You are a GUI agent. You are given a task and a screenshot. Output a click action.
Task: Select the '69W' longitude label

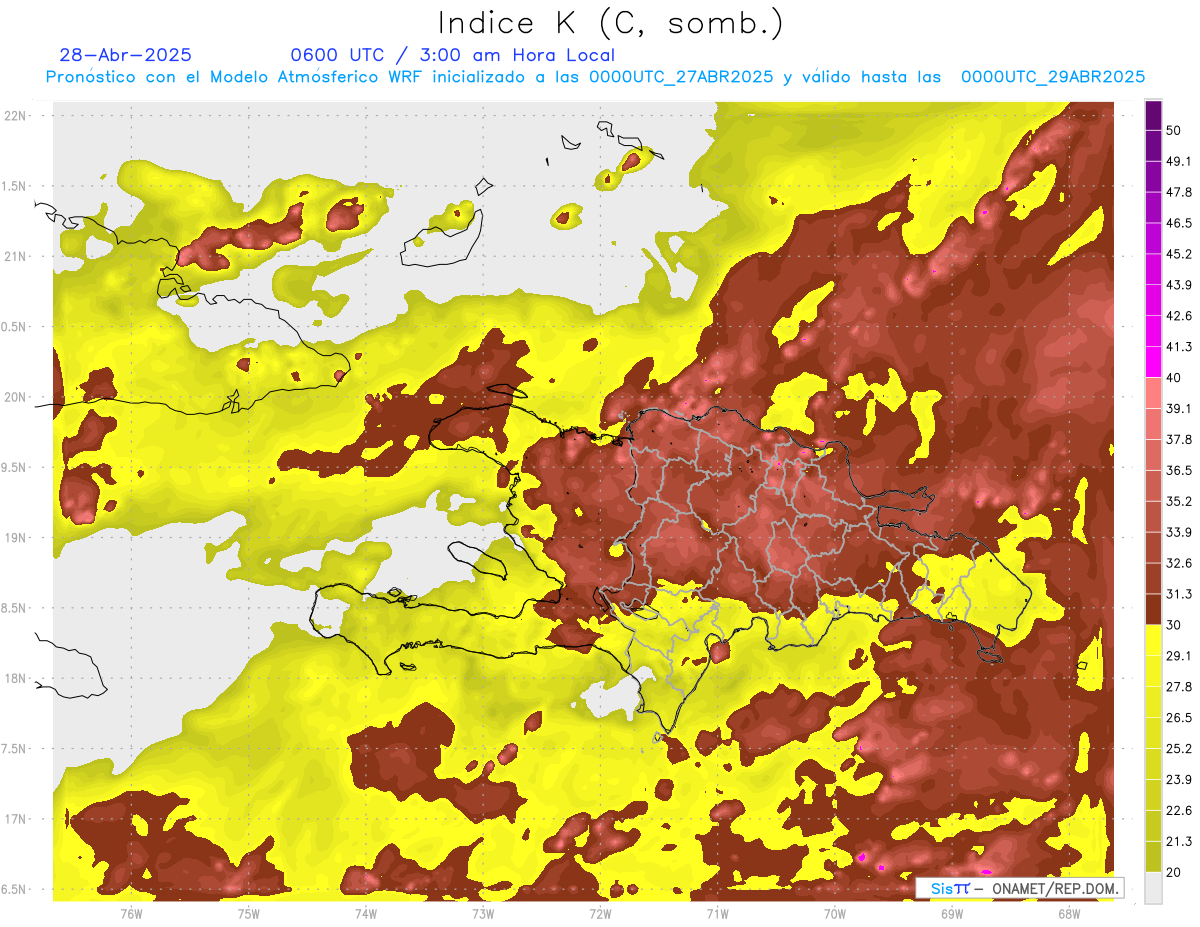952,913
